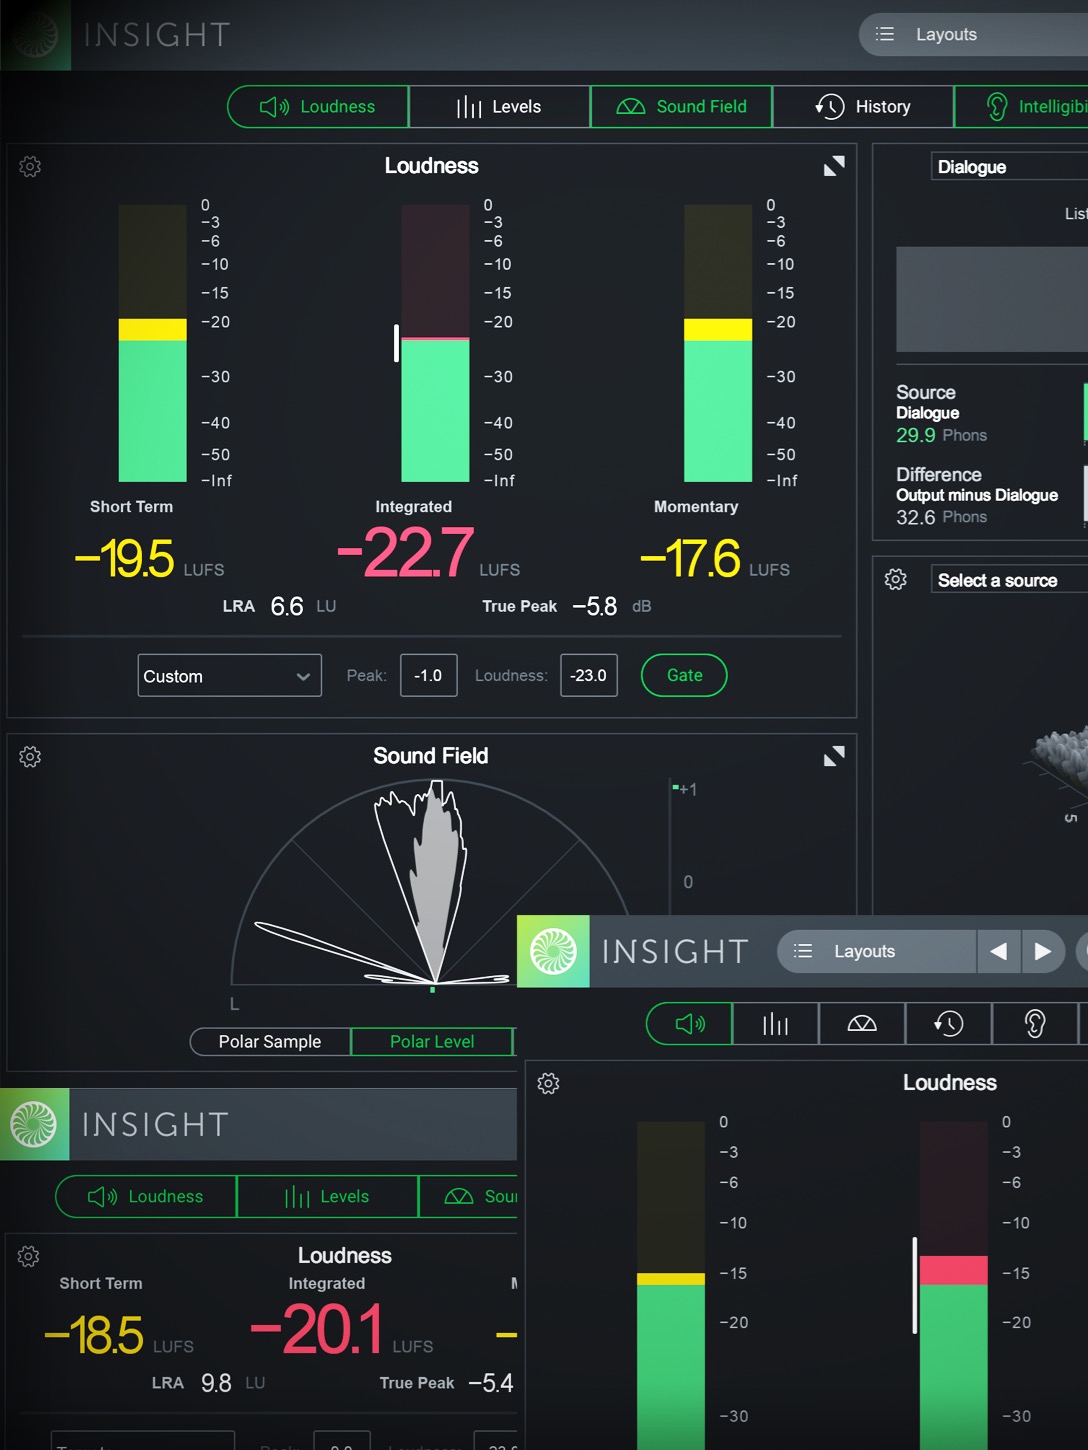Switch to the Sound Field tab

[x=681, y=106]
